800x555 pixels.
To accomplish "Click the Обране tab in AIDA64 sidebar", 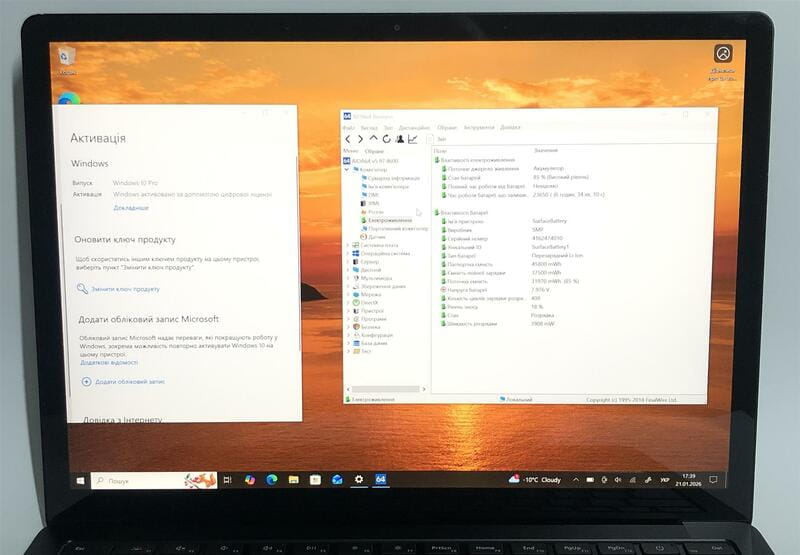I will (374, 151).
